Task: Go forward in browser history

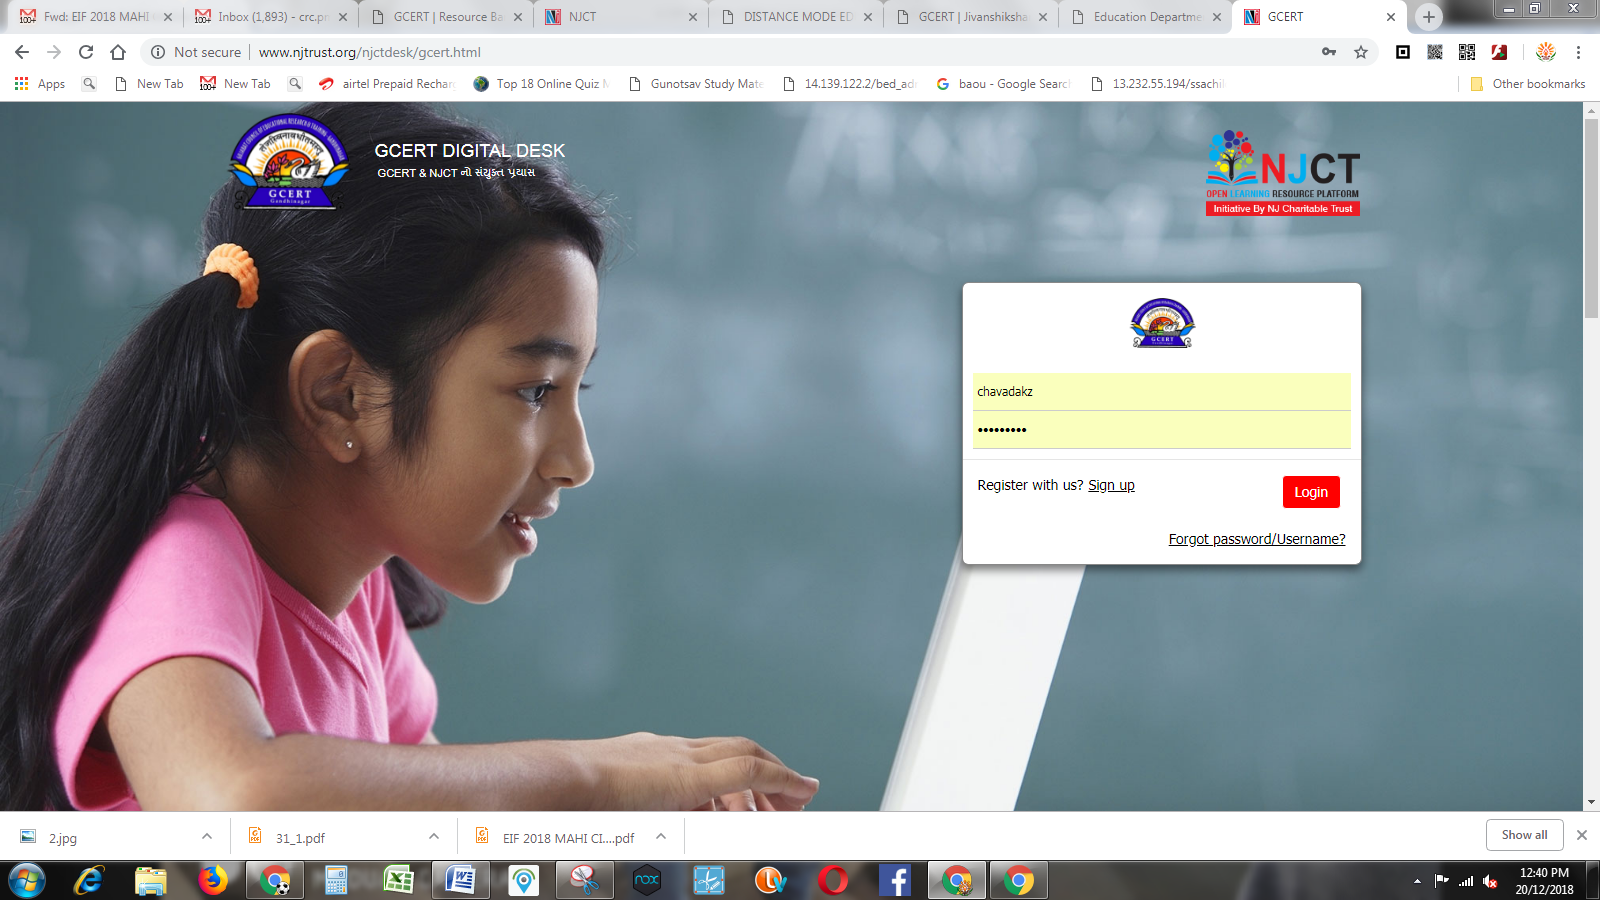Action: point(54,52)
